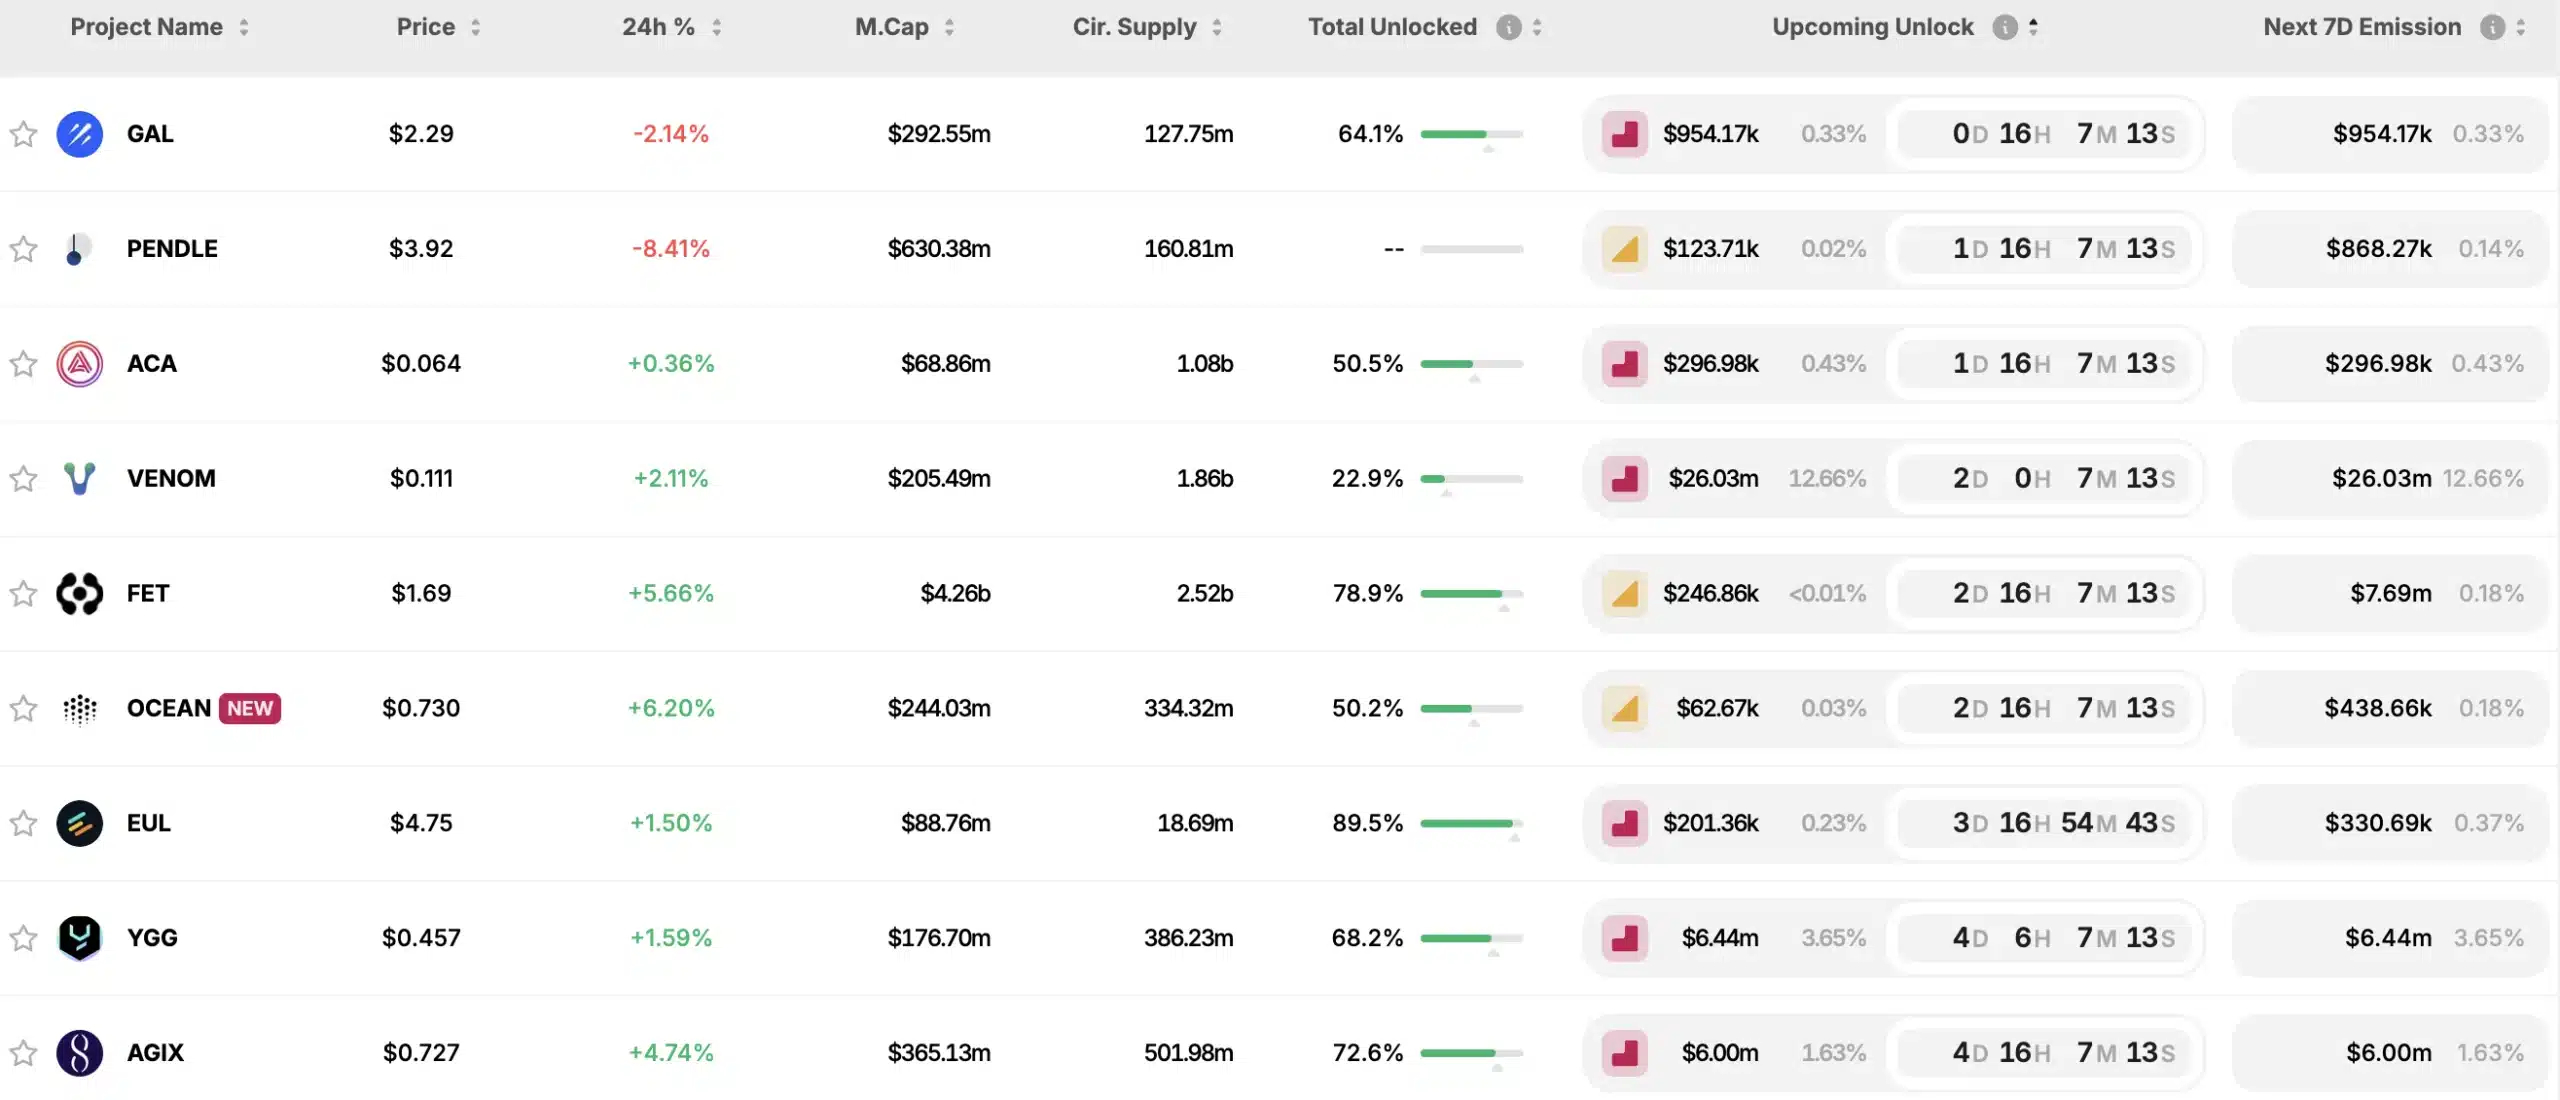The height and width of the screenshot is (1100, 2560).
Task: Click the AGIX project logo icon
Action: coord(80,1054)
